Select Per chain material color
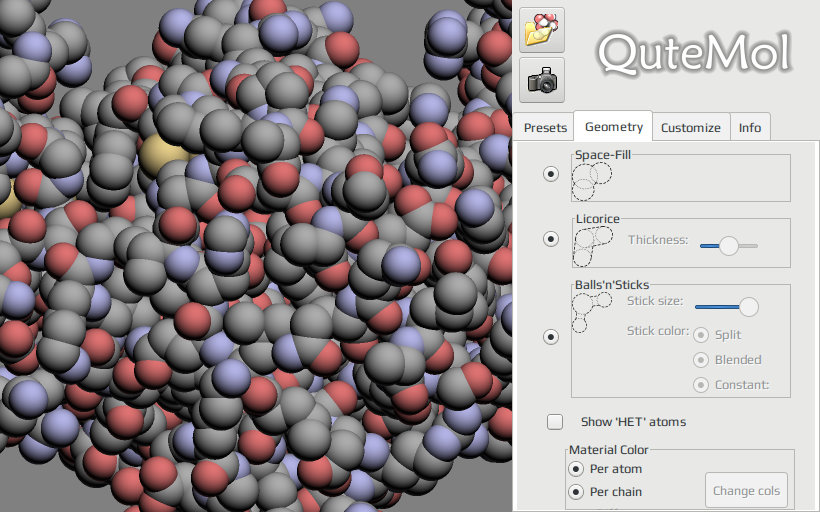This screenshot has width=820, height=512. point(576,492)
